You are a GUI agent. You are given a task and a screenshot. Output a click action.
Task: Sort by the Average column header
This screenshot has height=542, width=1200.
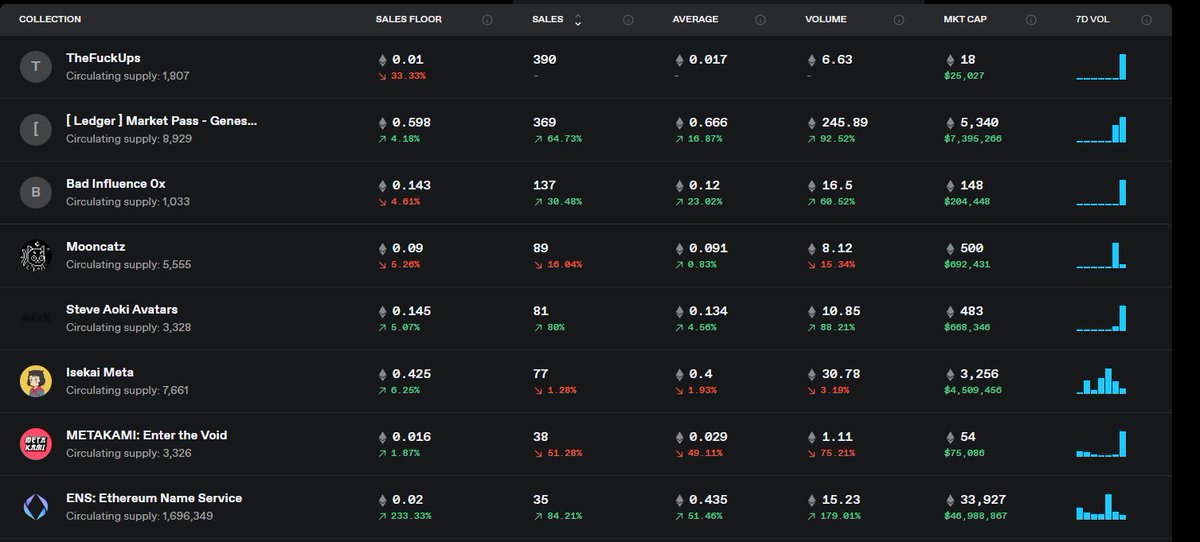[695, 20]
